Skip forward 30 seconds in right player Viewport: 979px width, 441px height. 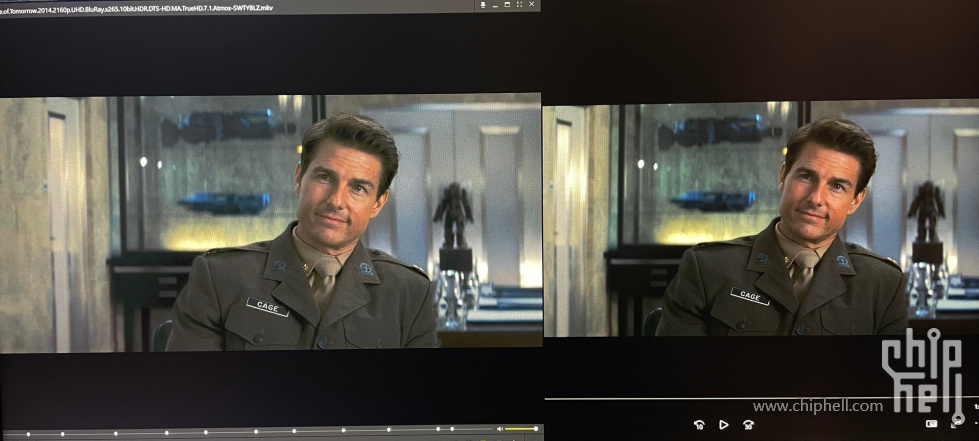[748, 425]
